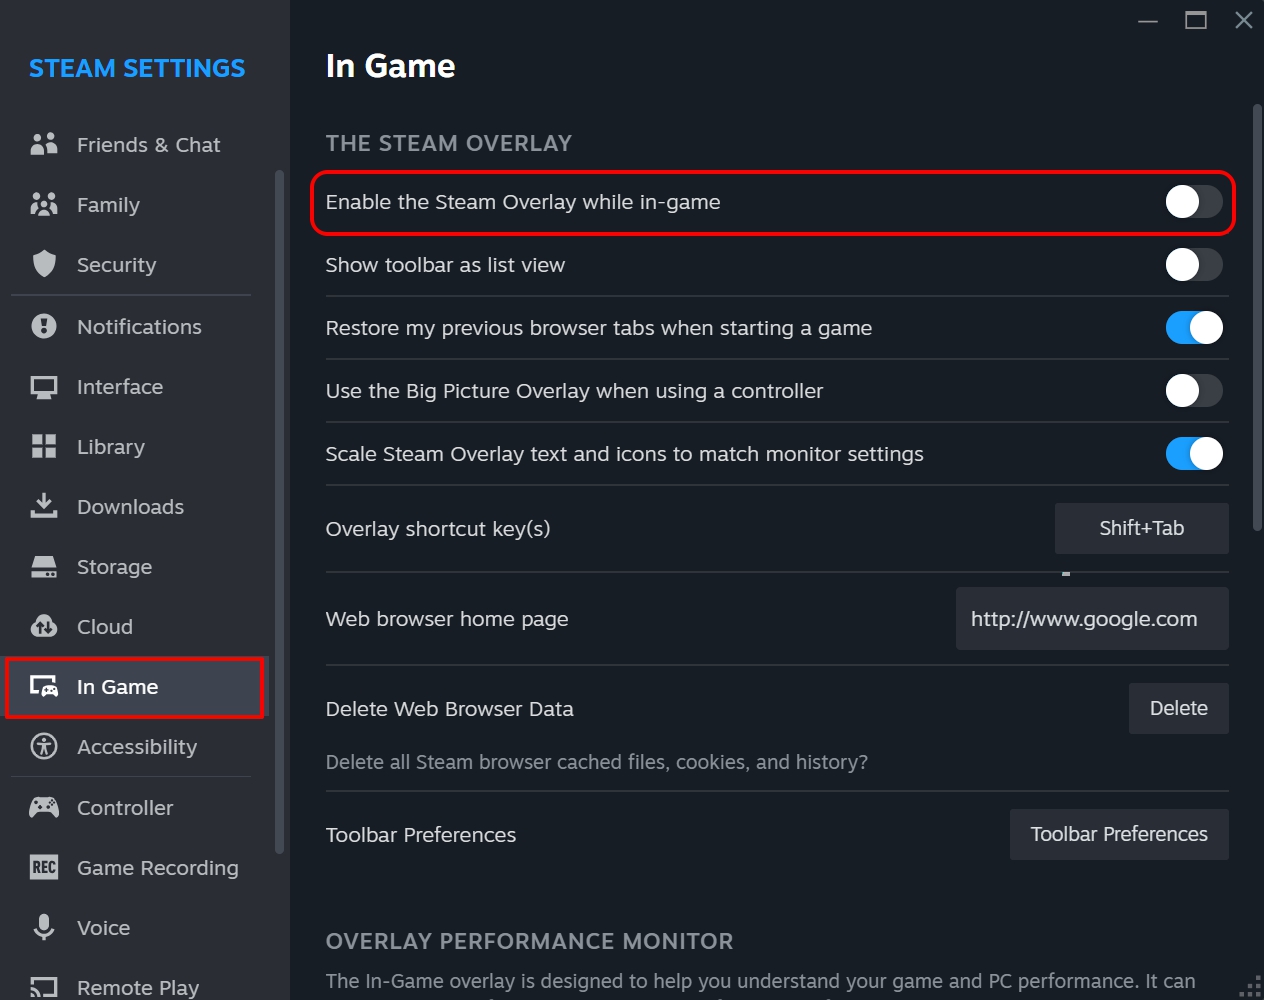Click the Delete button for web browser data
Image resolution: width=1264 pixels, height=1000 pixels.
1178,708
